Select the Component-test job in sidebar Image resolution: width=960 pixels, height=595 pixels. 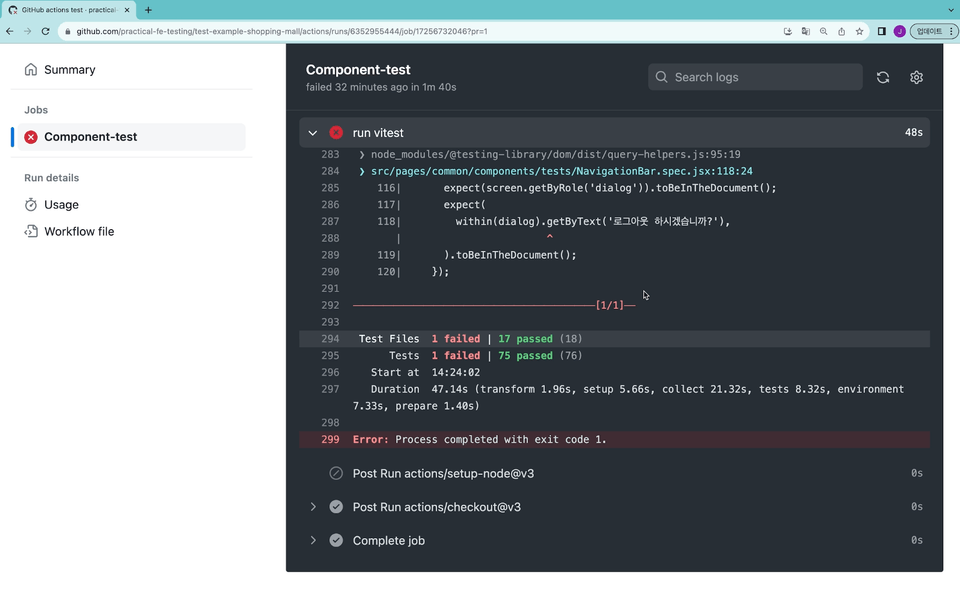point(90,137)
